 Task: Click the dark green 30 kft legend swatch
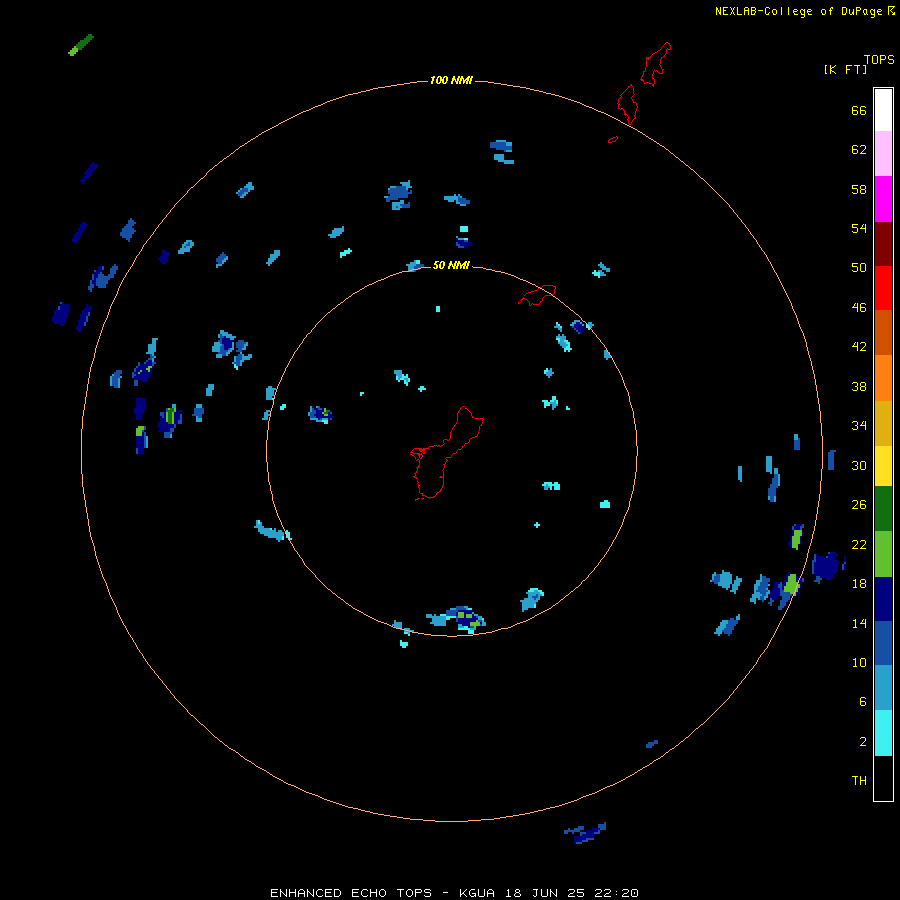(x=883, y=509)
